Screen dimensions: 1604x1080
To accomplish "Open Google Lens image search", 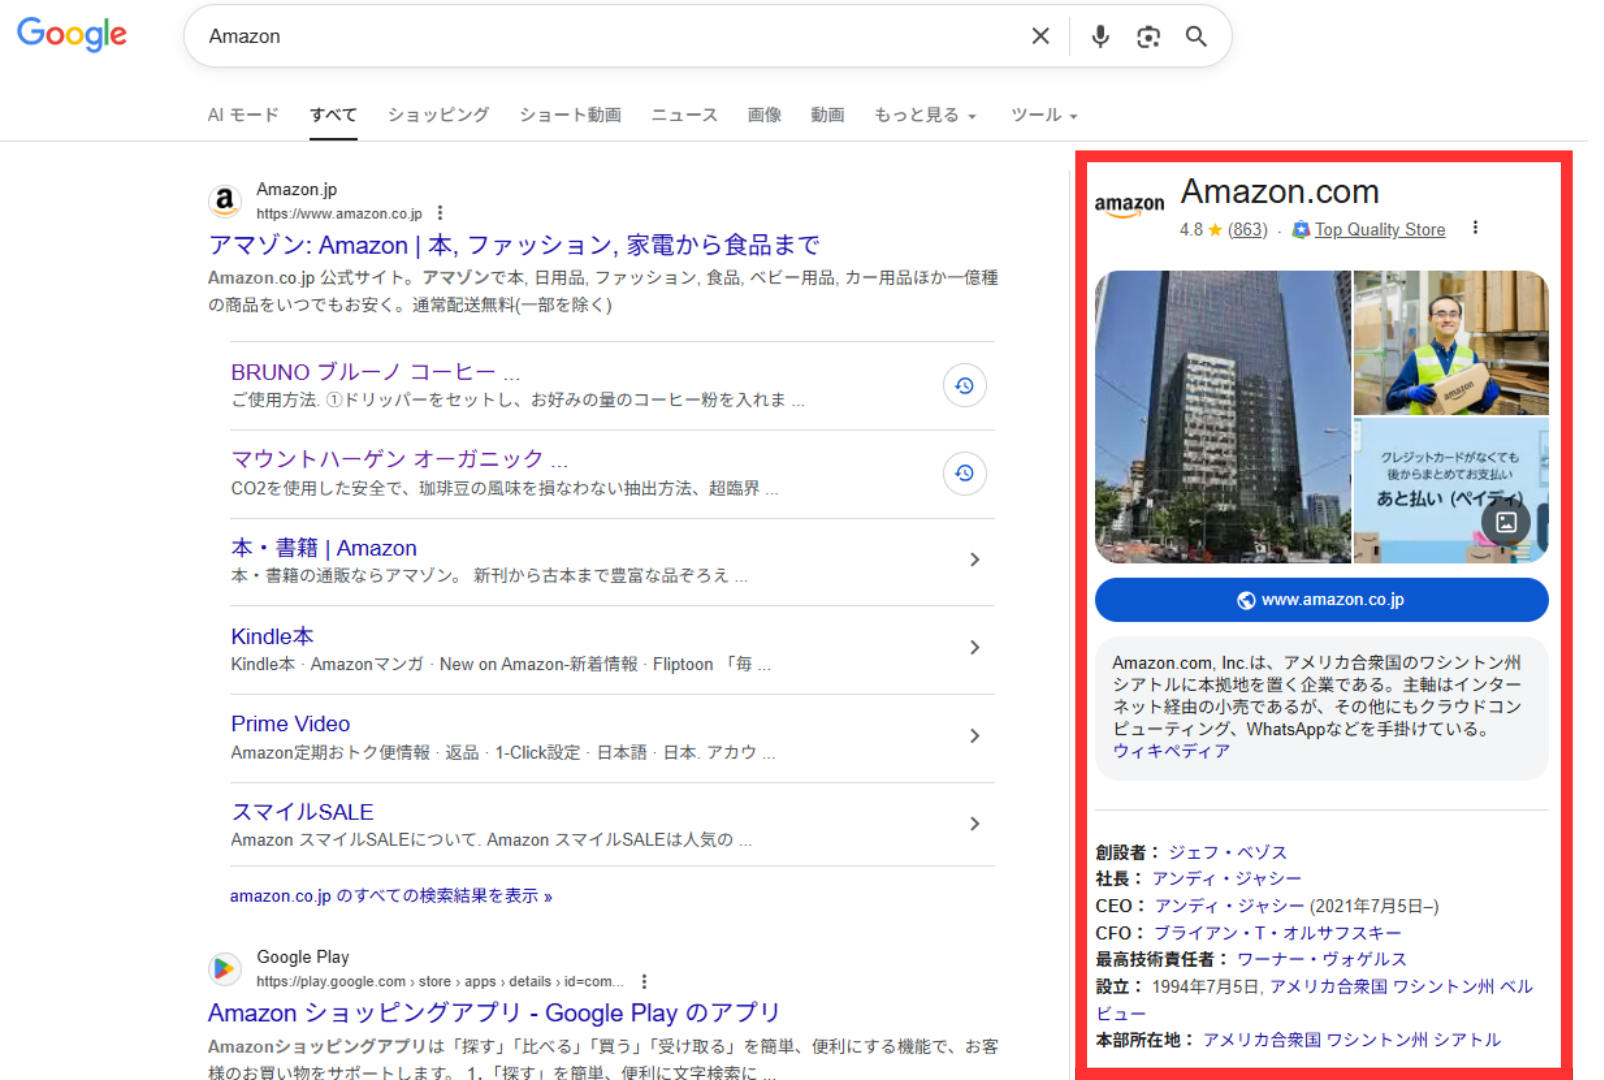I will click(x=1148, y=36).
